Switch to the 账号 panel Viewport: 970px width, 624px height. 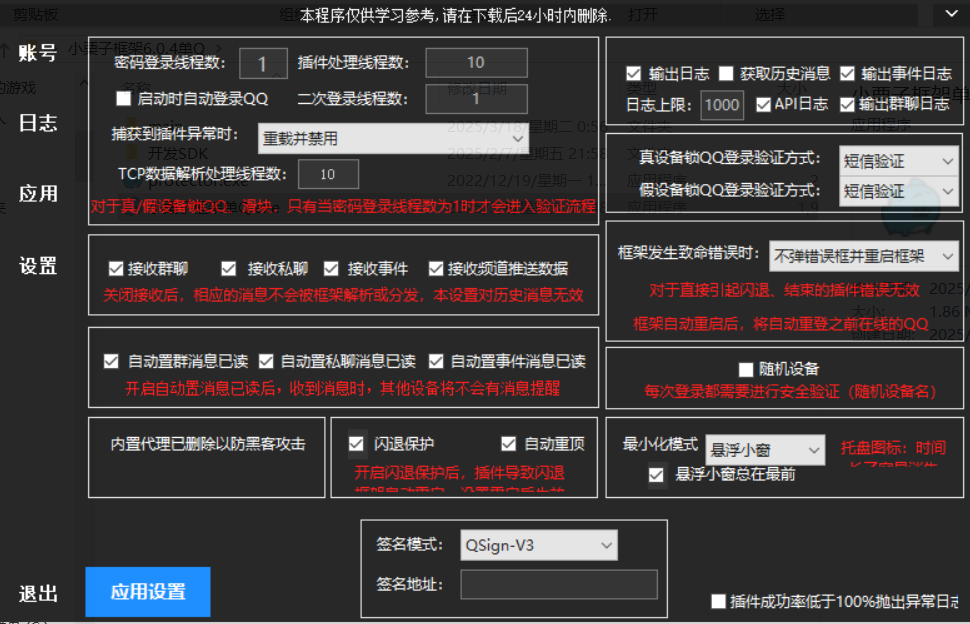pos(38,52)
